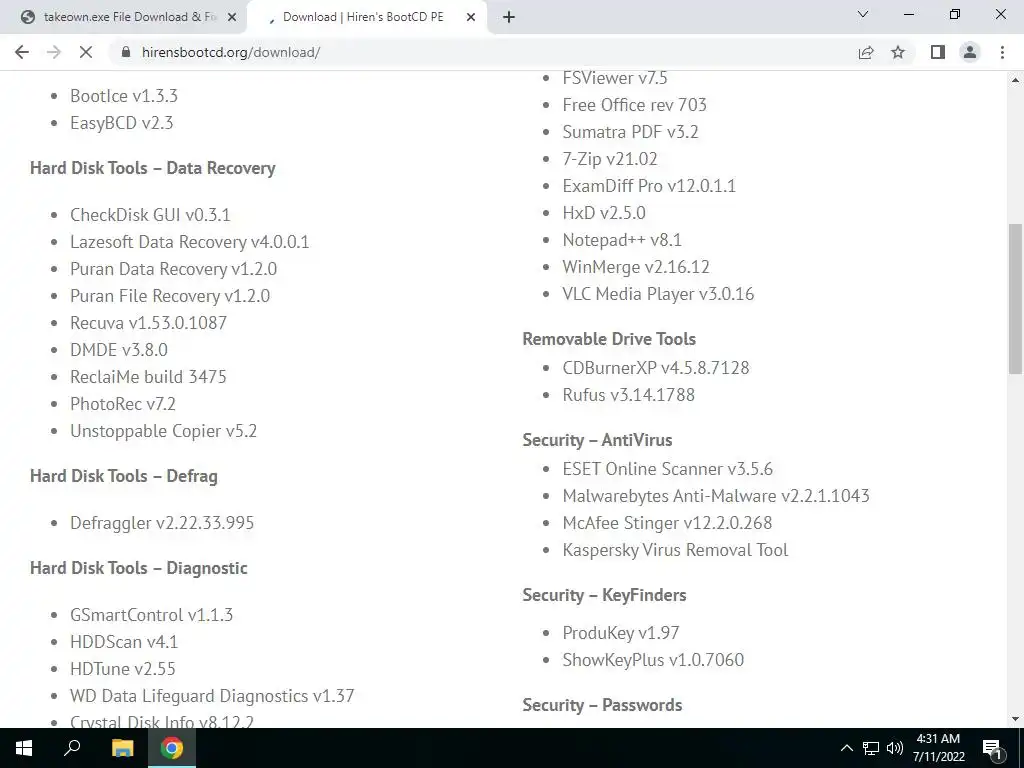The width and height of the screenshot is (1024, 768).
Task: Click '7-Zip v21.02' entry
Action: click(x=610, y=159)
